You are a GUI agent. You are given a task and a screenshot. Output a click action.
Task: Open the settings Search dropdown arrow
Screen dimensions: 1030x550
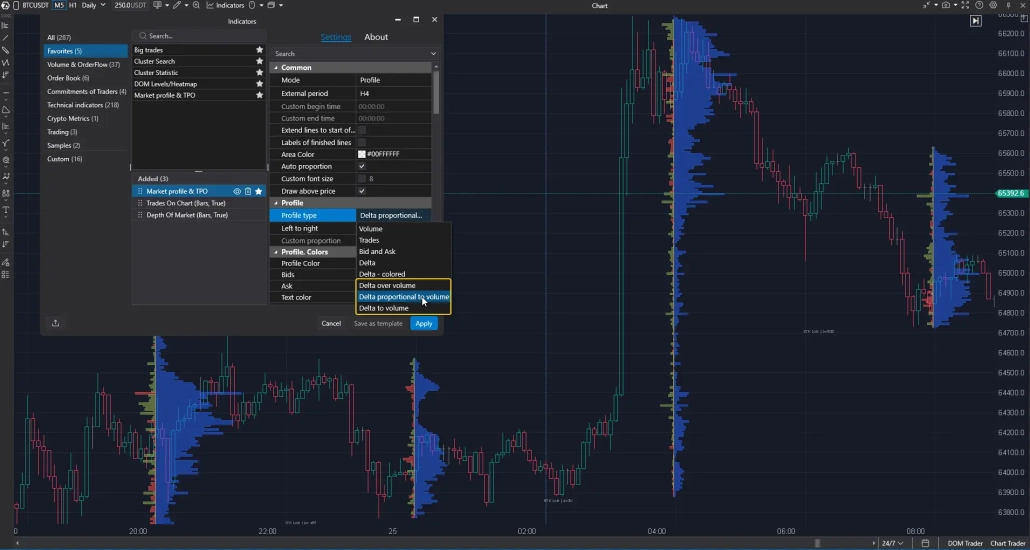433,54
